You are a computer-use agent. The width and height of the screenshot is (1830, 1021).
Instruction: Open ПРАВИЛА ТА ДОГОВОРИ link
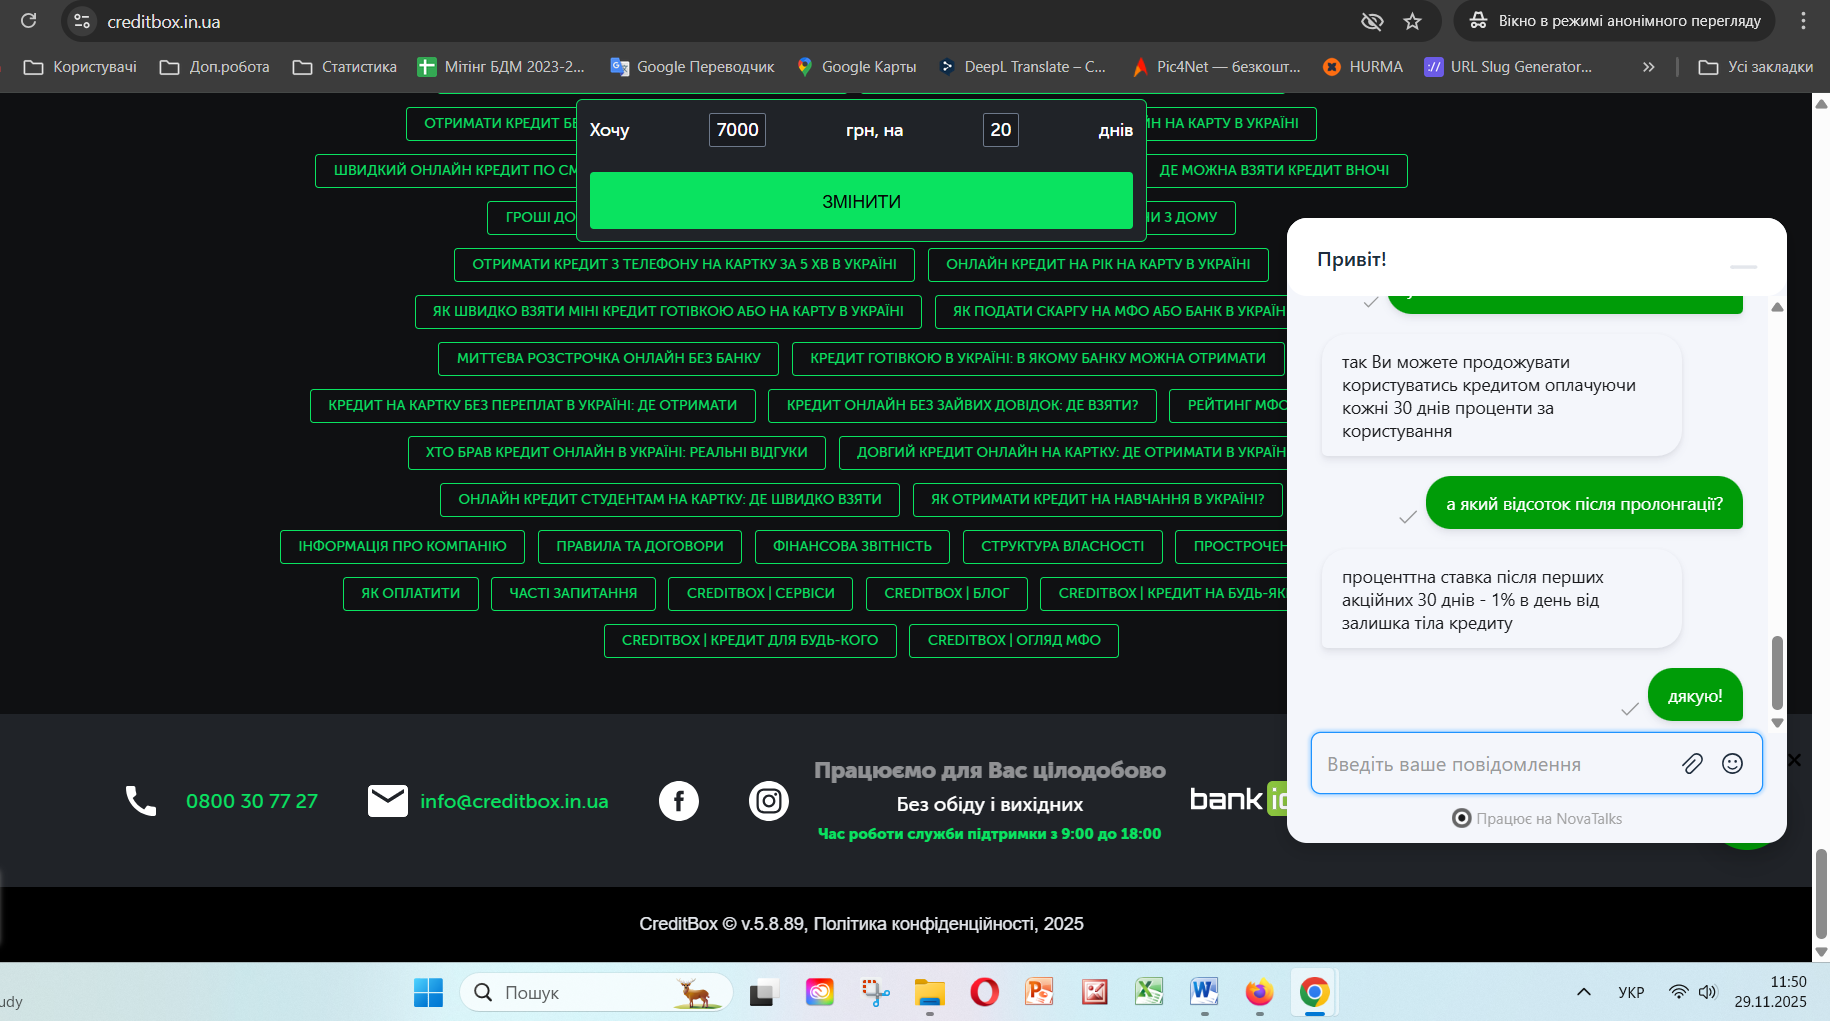tap(640, 546)
